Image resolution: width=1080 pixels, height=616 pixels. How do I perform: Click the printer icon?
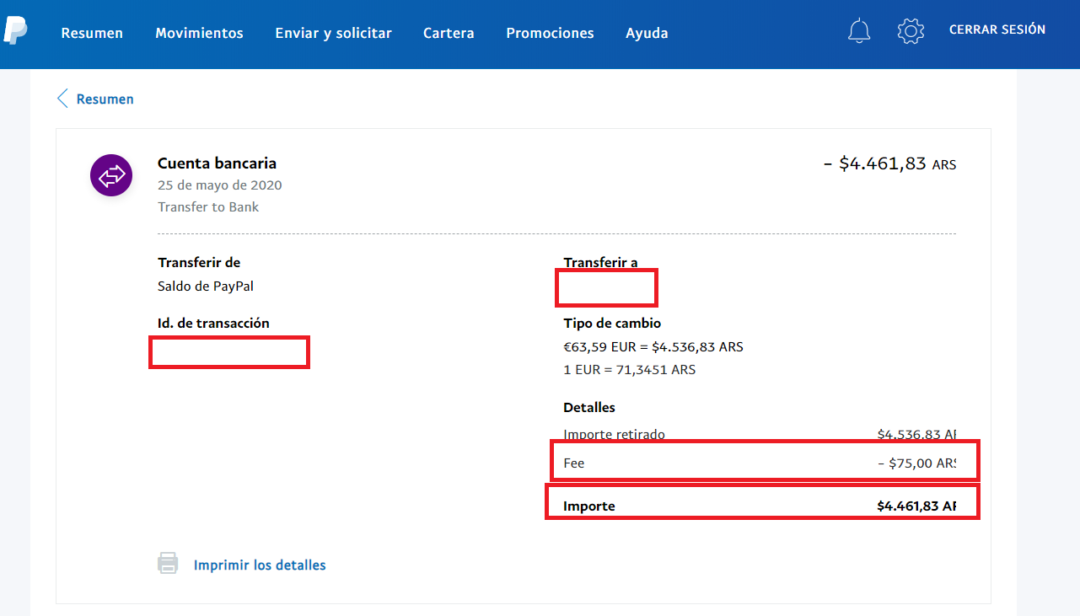[166, 564]
